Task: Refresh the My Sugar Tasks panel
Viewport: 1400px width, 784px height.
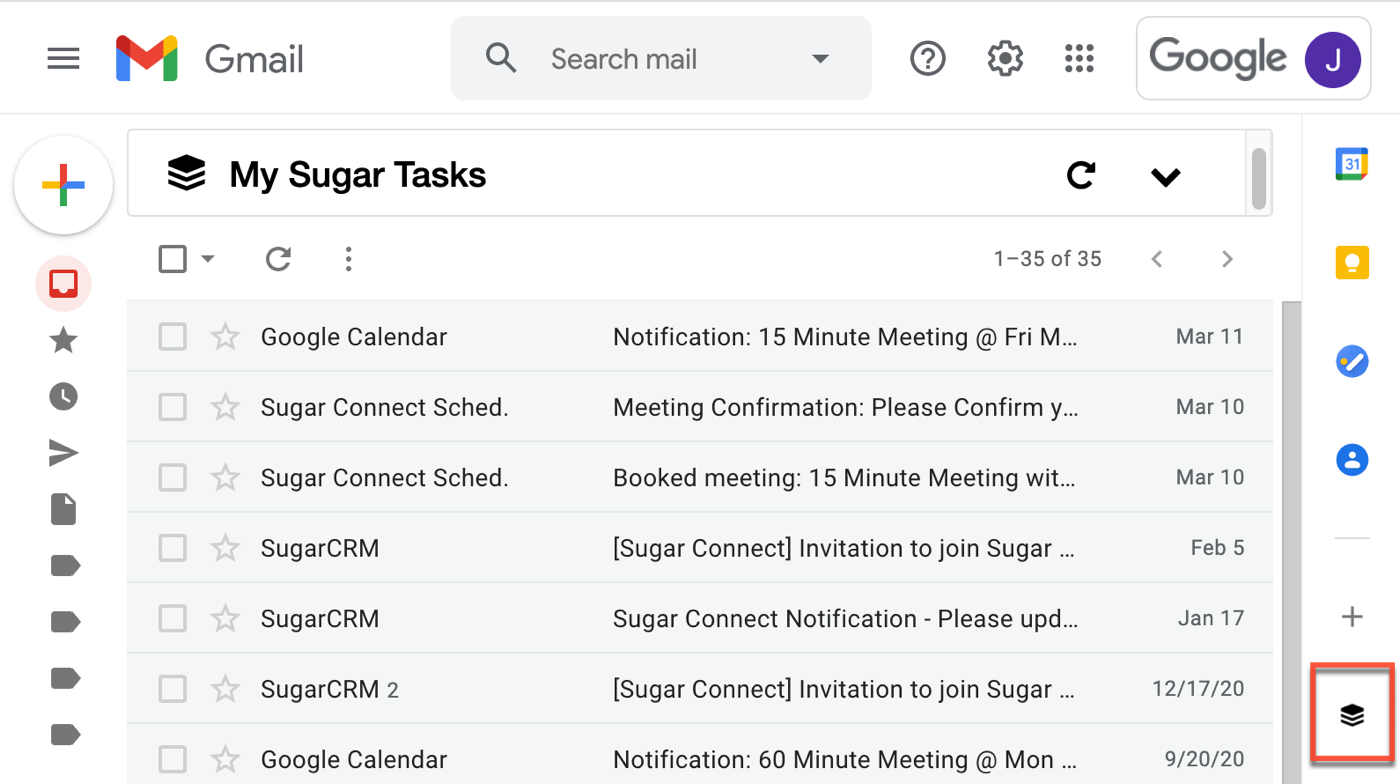Action: point(1081,175)
